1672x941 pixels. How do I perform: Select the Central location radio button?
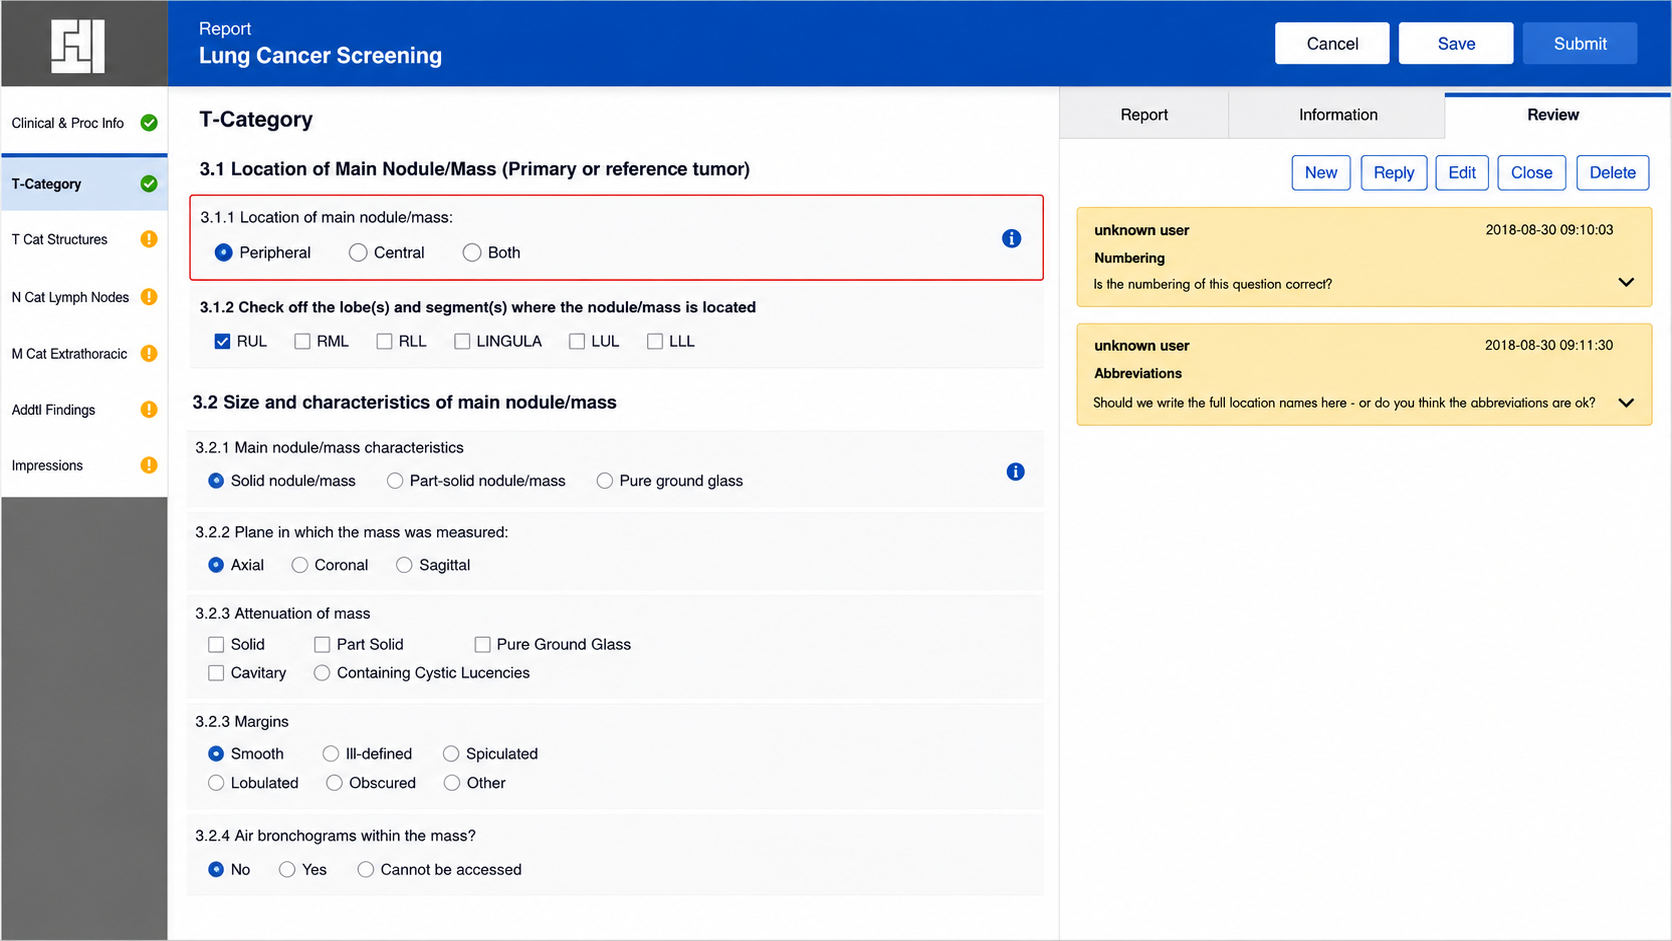click(358, 253)
